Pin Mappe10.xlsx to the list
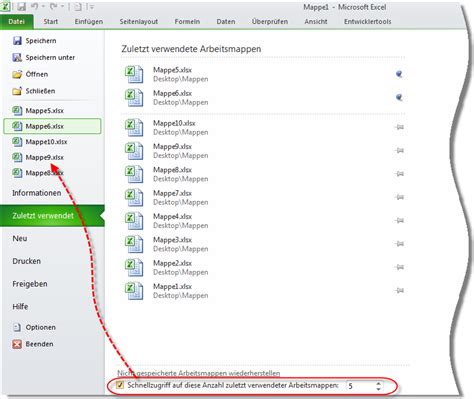This screenshot has height=399, width=474. pyautogui.click(x=399, y=127)
